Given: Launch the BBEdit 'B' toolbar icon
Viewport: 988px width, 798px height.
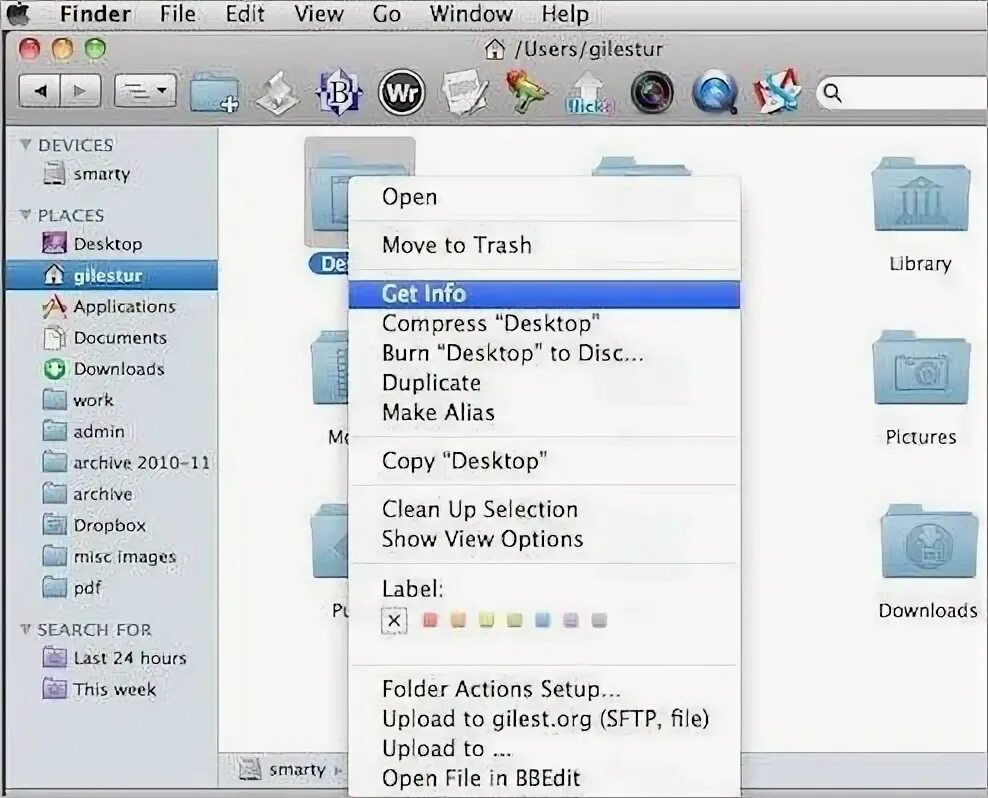Looking at the screenshot, I should (339, 93).
